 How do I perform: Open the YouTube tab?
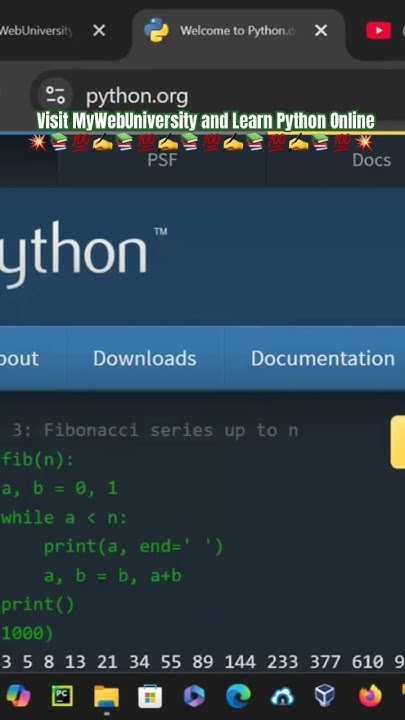pos(378,31)
